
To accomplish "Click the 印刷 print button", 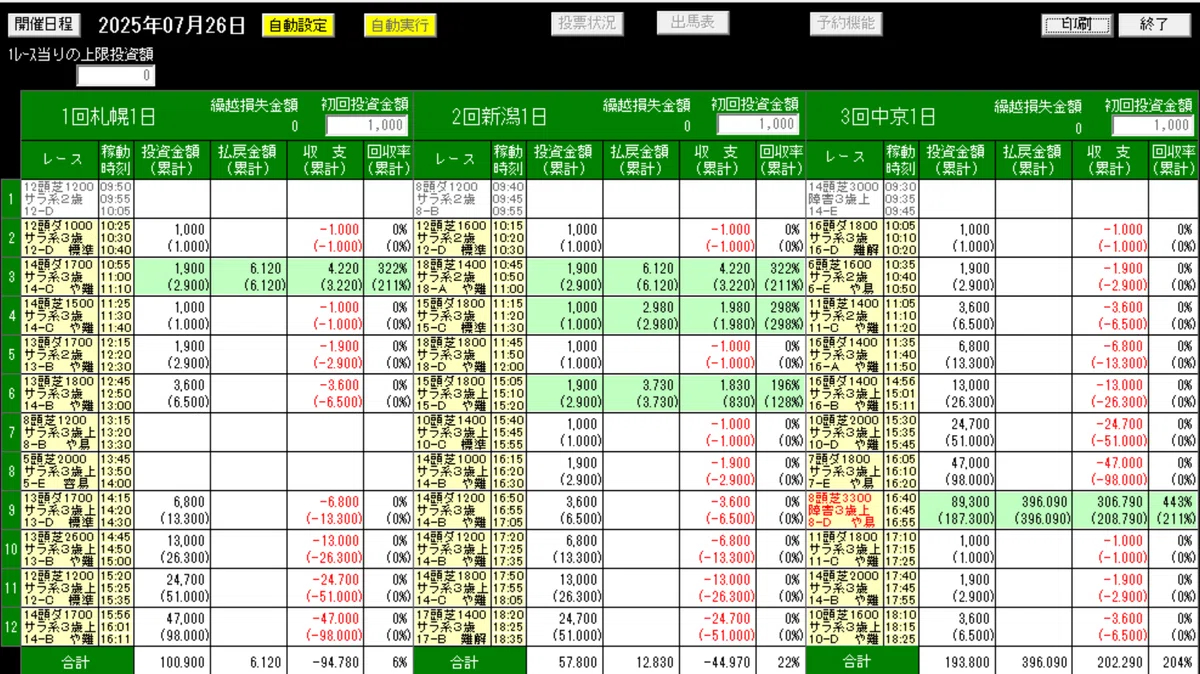I will coord(1076,22).
